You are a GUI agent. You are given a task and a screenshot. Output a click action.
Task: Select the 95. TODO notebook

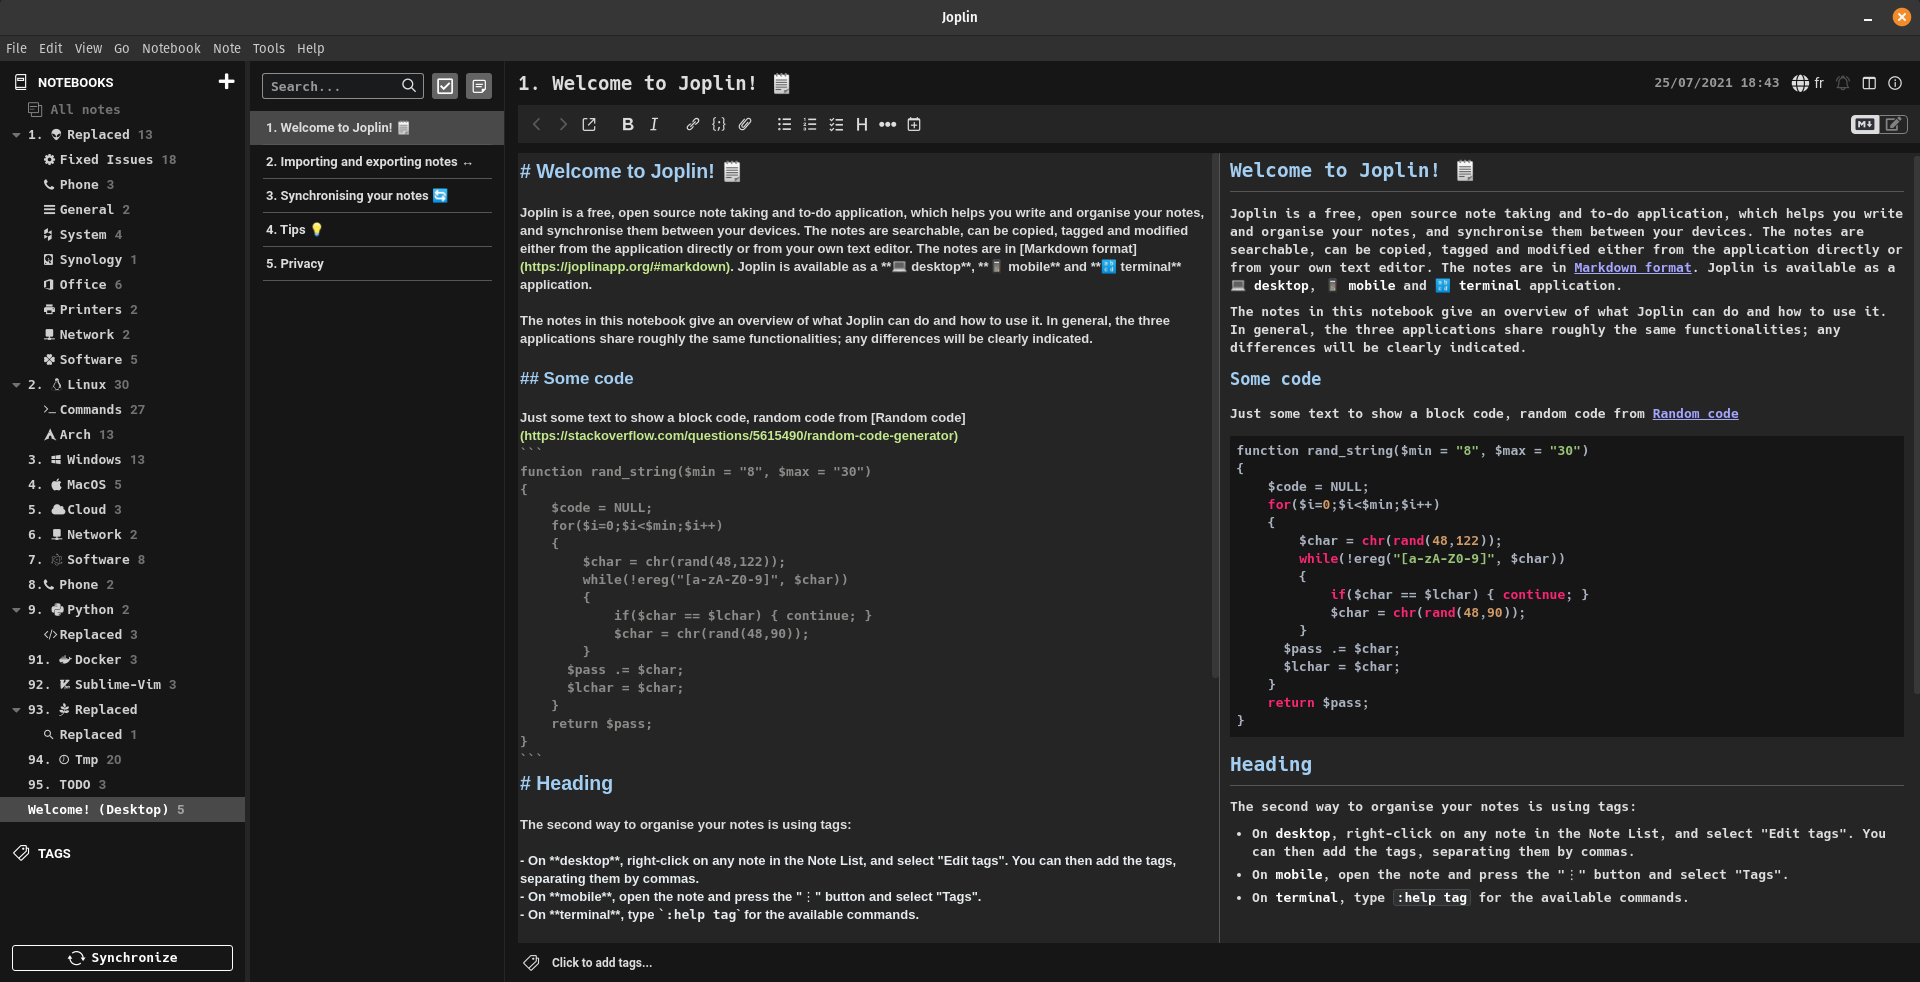point(122,784)
